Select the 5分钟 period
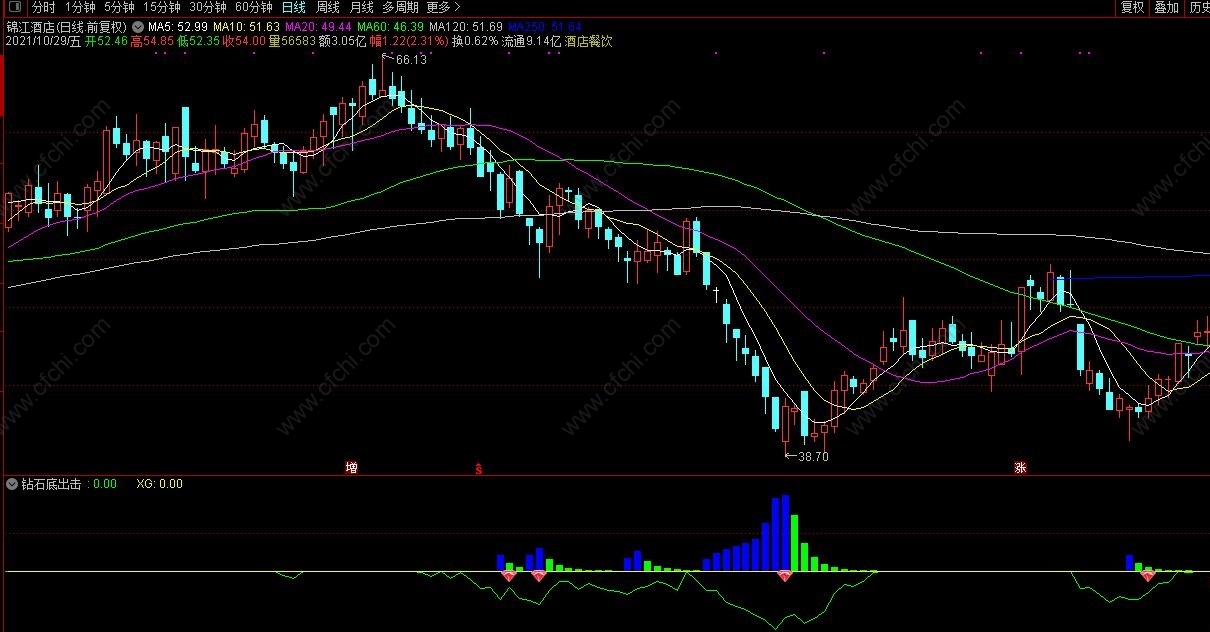Screen dimensions: 1210x632 coord(119,7)
